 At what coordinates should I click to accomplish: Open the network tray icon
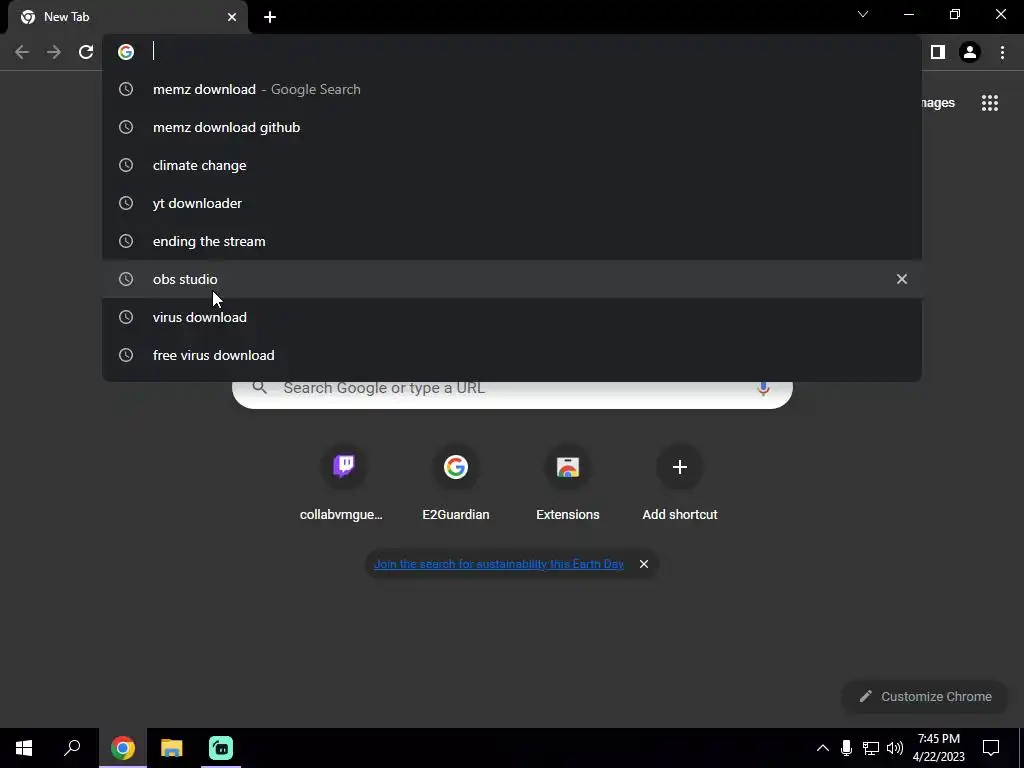pos(871,748)
